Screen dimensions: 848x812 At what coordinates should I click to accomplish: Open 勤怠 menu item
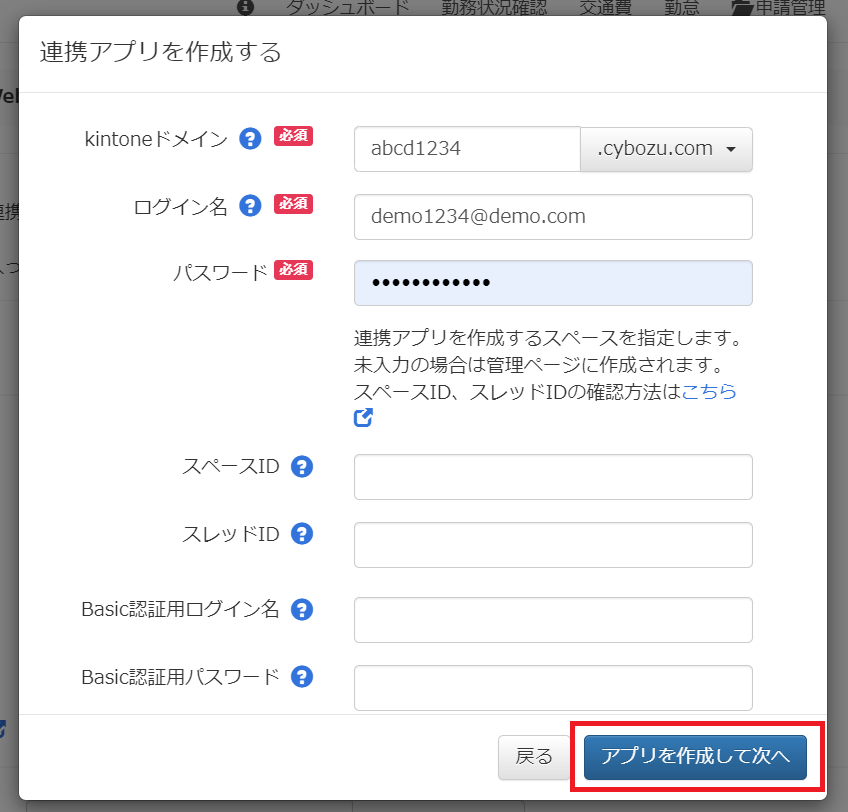click(681, 8)
